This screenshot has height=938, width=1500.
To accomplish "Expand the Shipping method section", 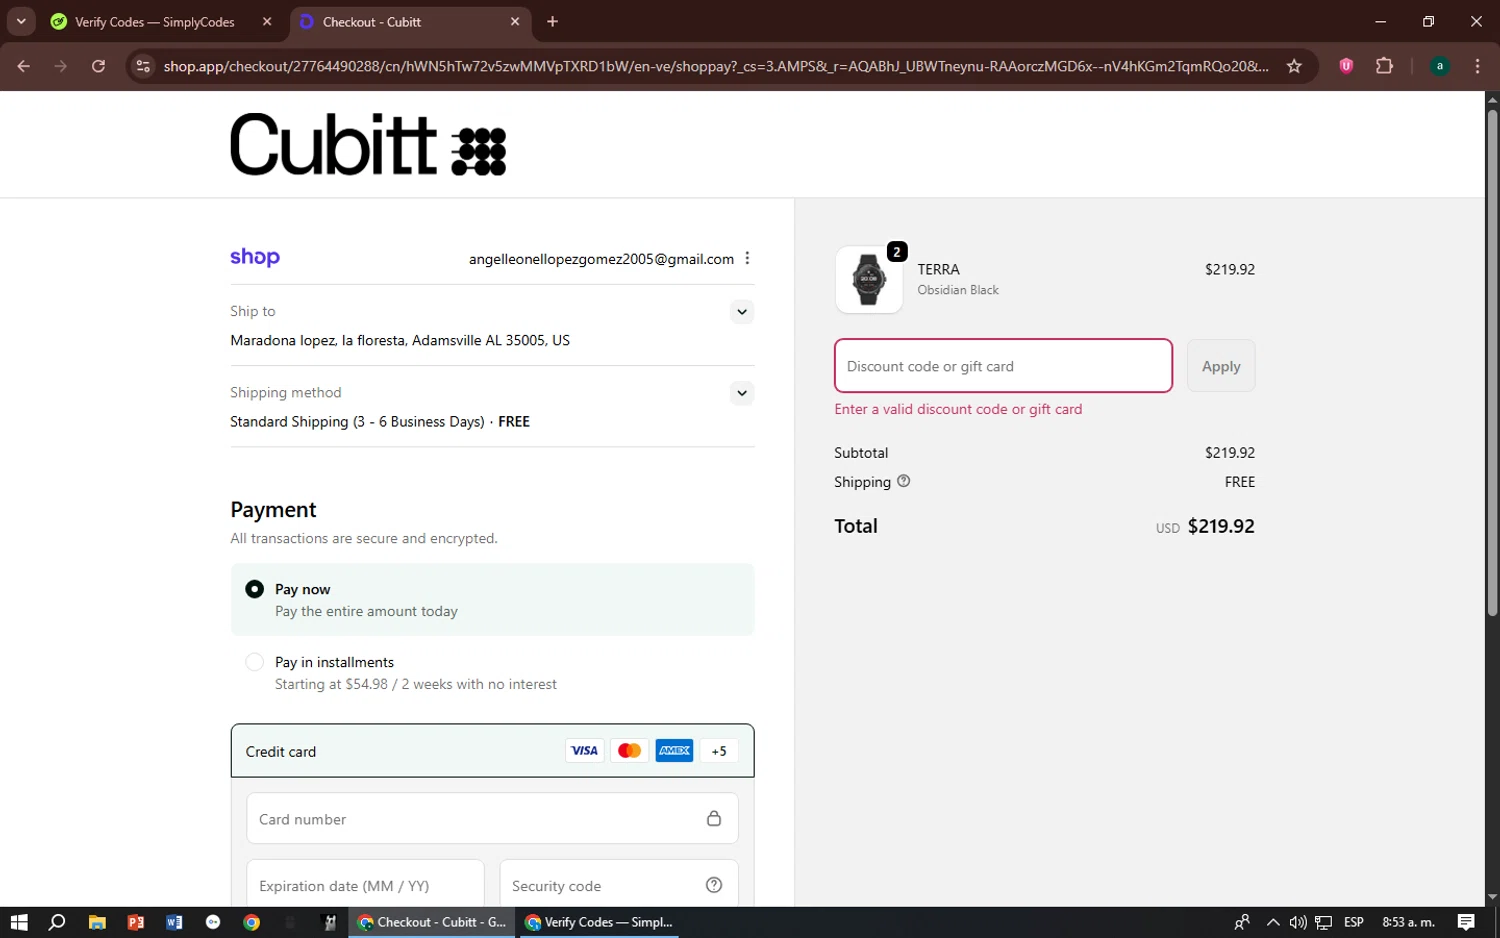I will (x=741, y=393).
